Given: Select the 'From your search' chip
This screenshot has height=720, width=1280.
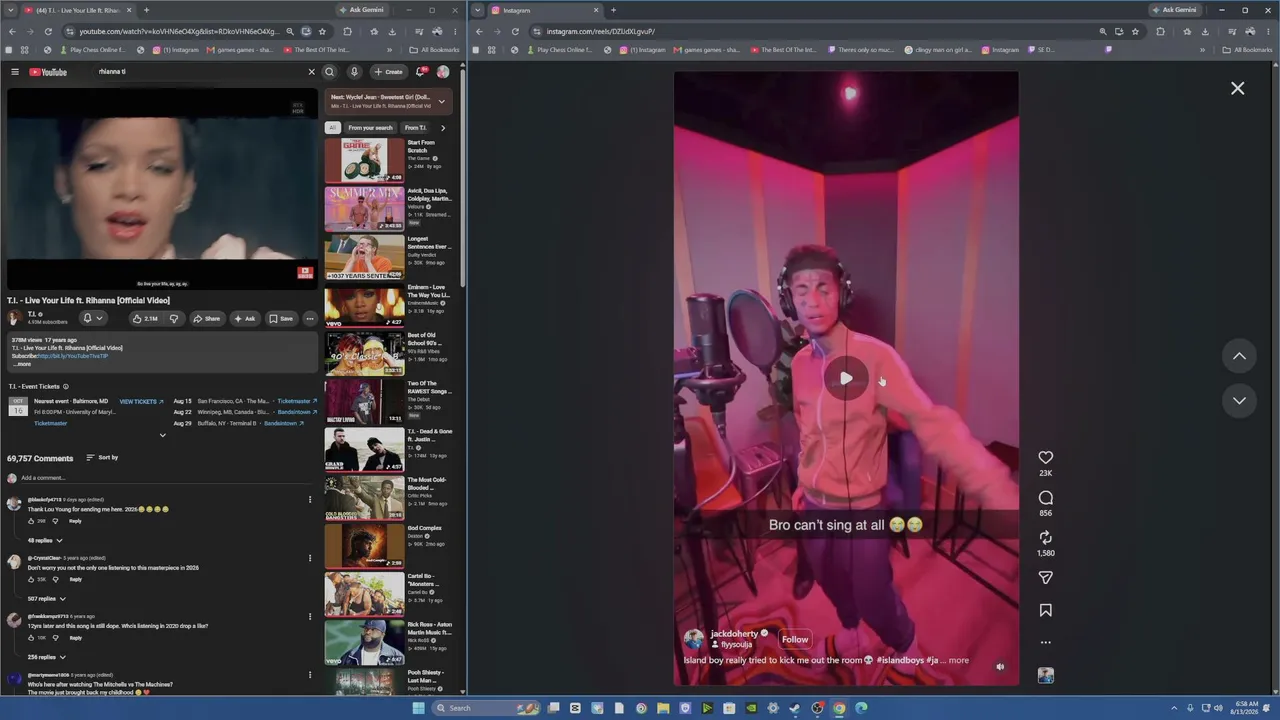Looking at the screenshot, I should click(370, 128).
